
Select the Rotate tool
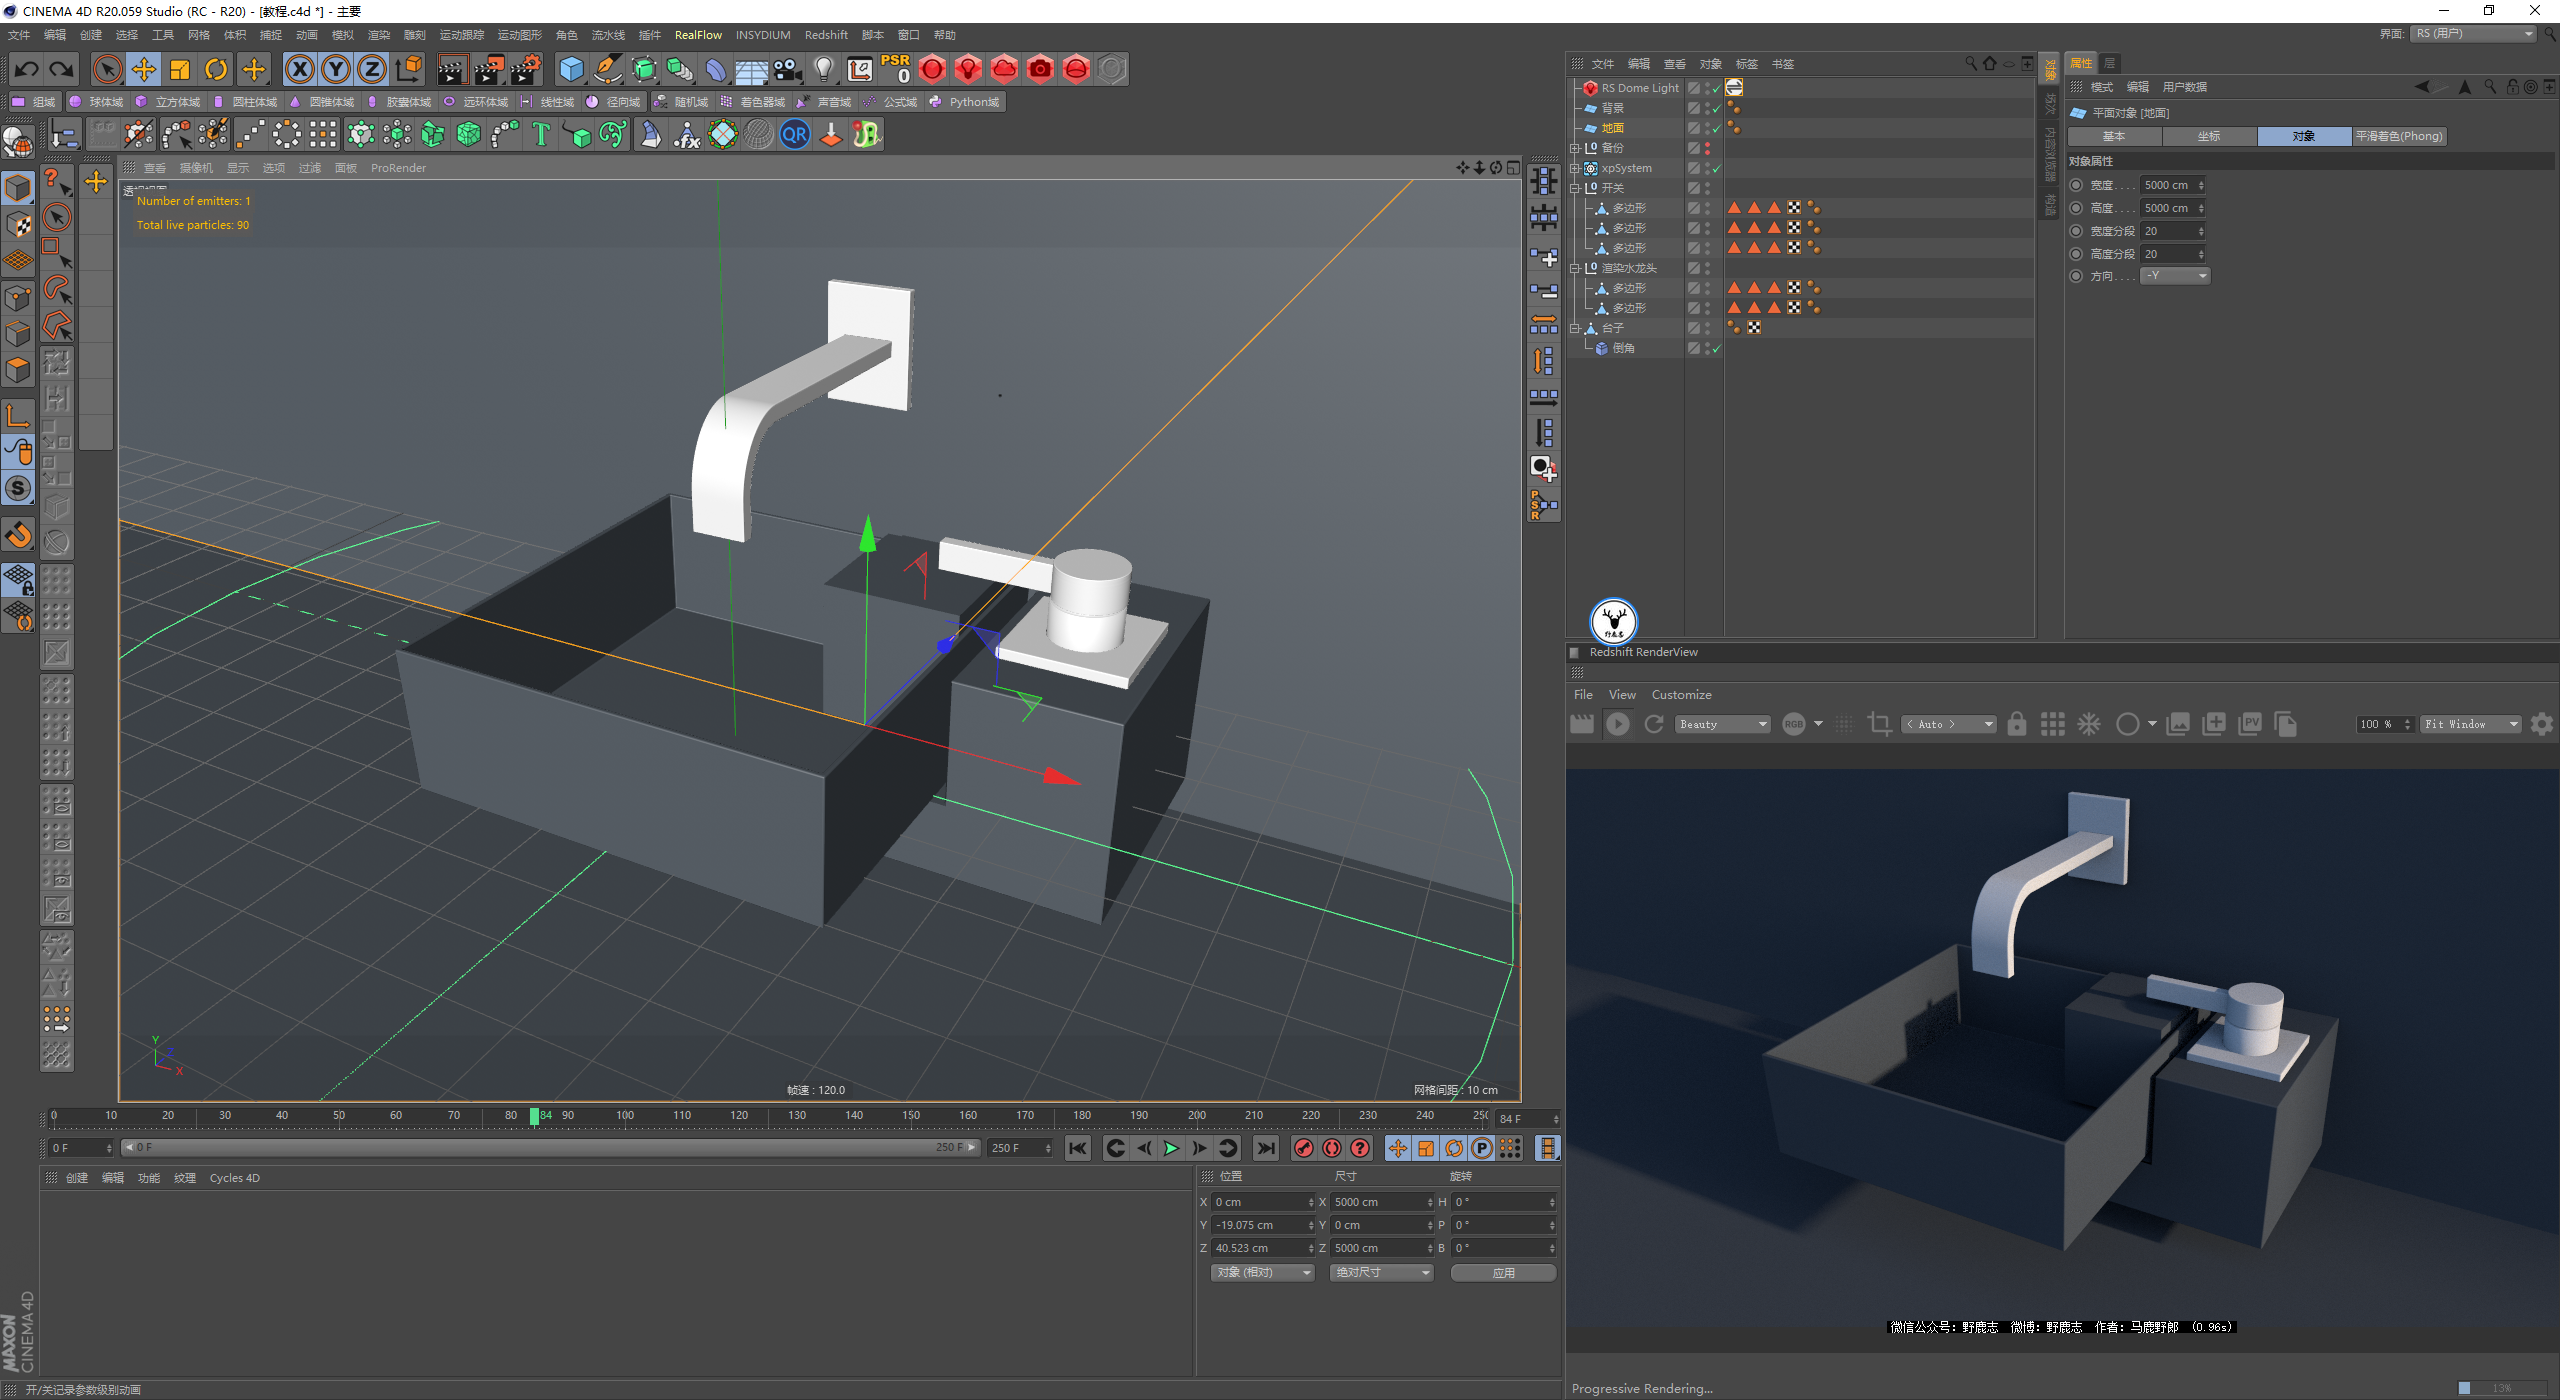216,69
